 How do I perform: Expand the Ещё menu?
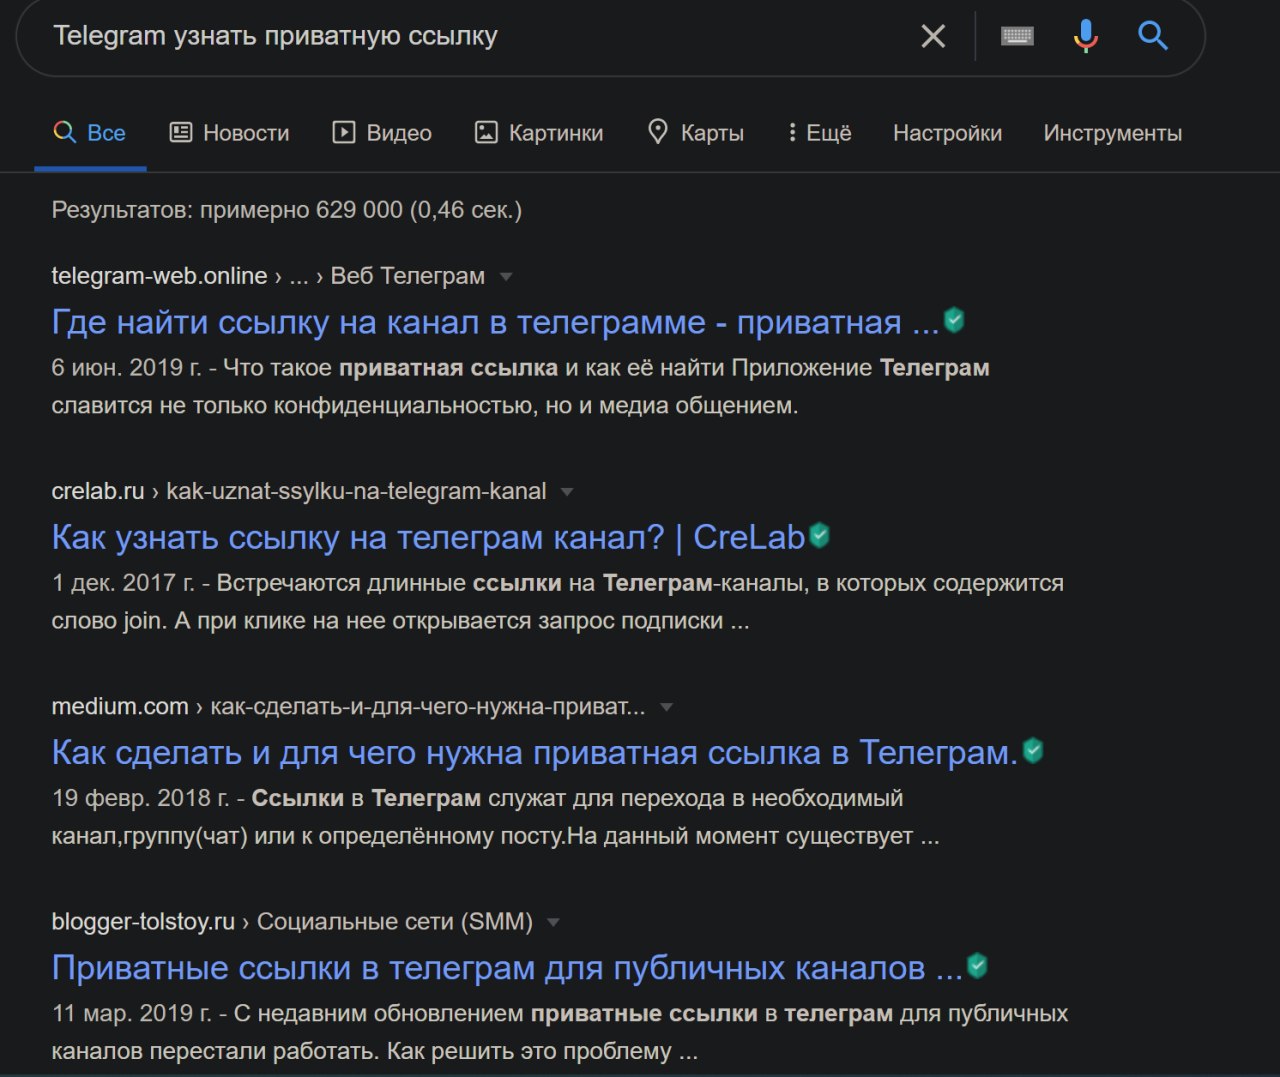819,133
